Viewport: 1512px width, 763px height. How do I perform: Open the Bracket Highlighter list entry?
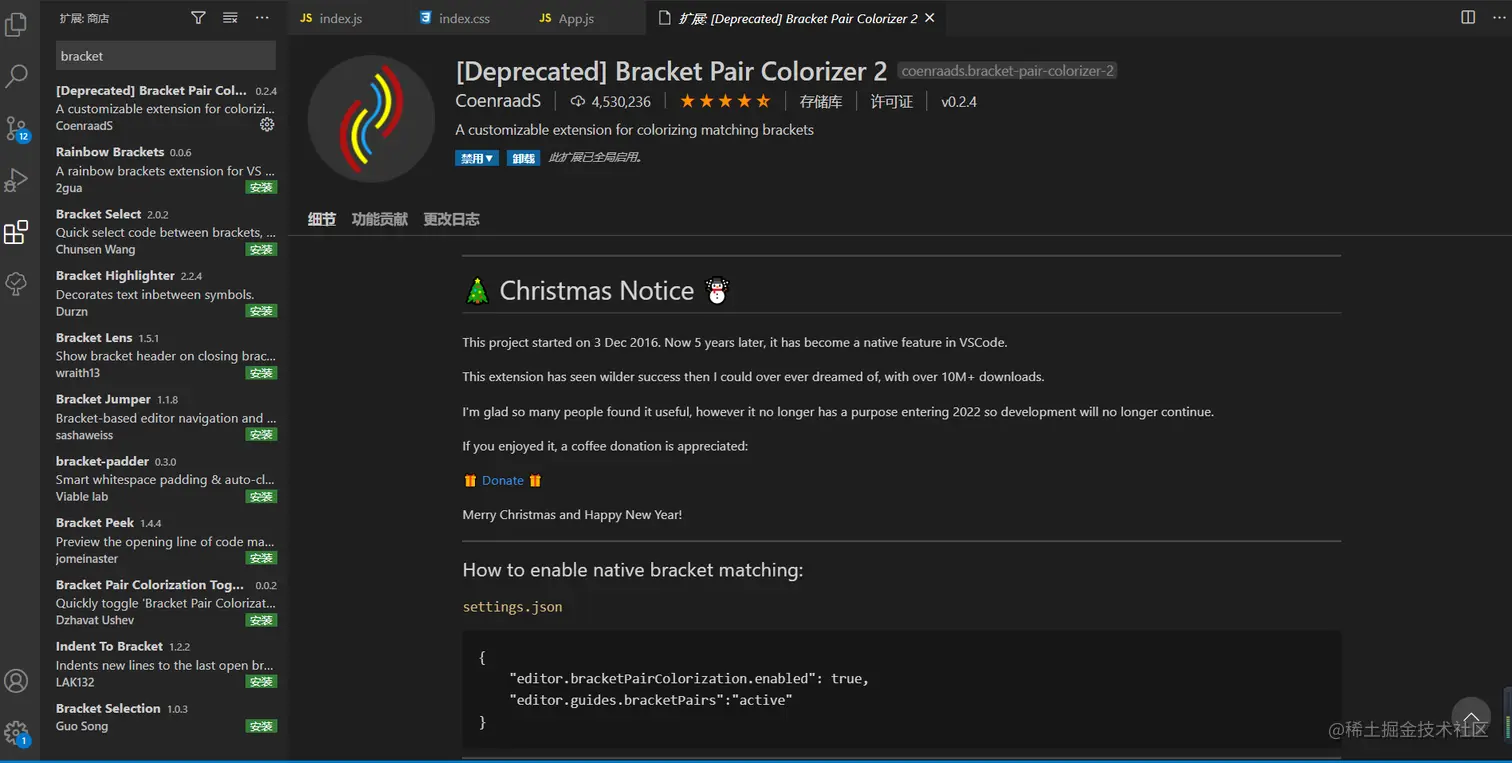click(x=166, y=293)
